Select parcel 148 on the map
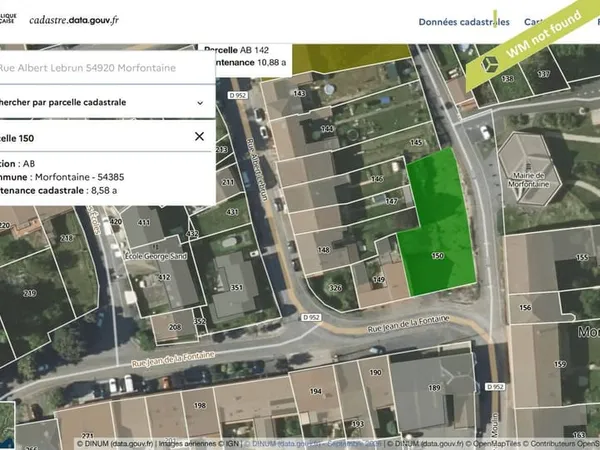Image resolution: width=600 pixels, height=450 pixels. point(324,250)
